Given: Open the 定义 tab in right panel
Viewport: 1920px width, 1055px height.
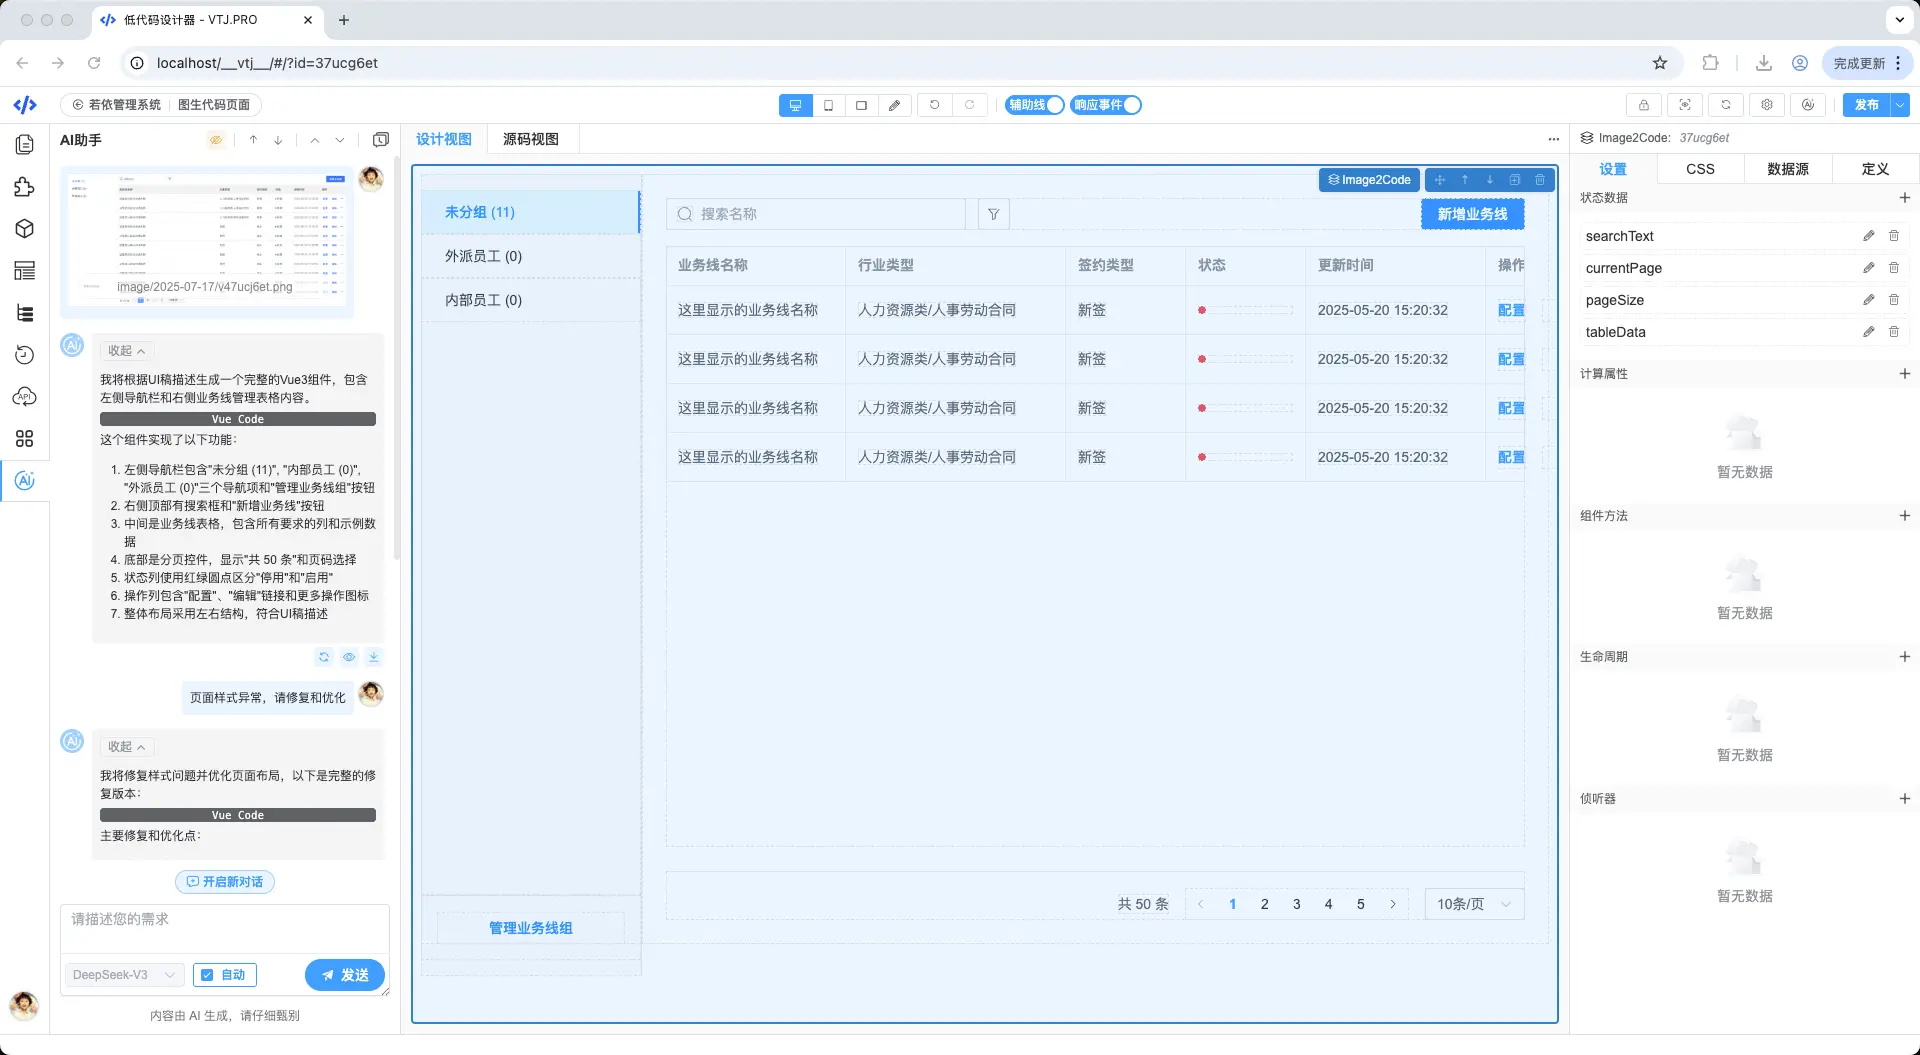Looking at the screenshot, I should (x=1875, y=169).
